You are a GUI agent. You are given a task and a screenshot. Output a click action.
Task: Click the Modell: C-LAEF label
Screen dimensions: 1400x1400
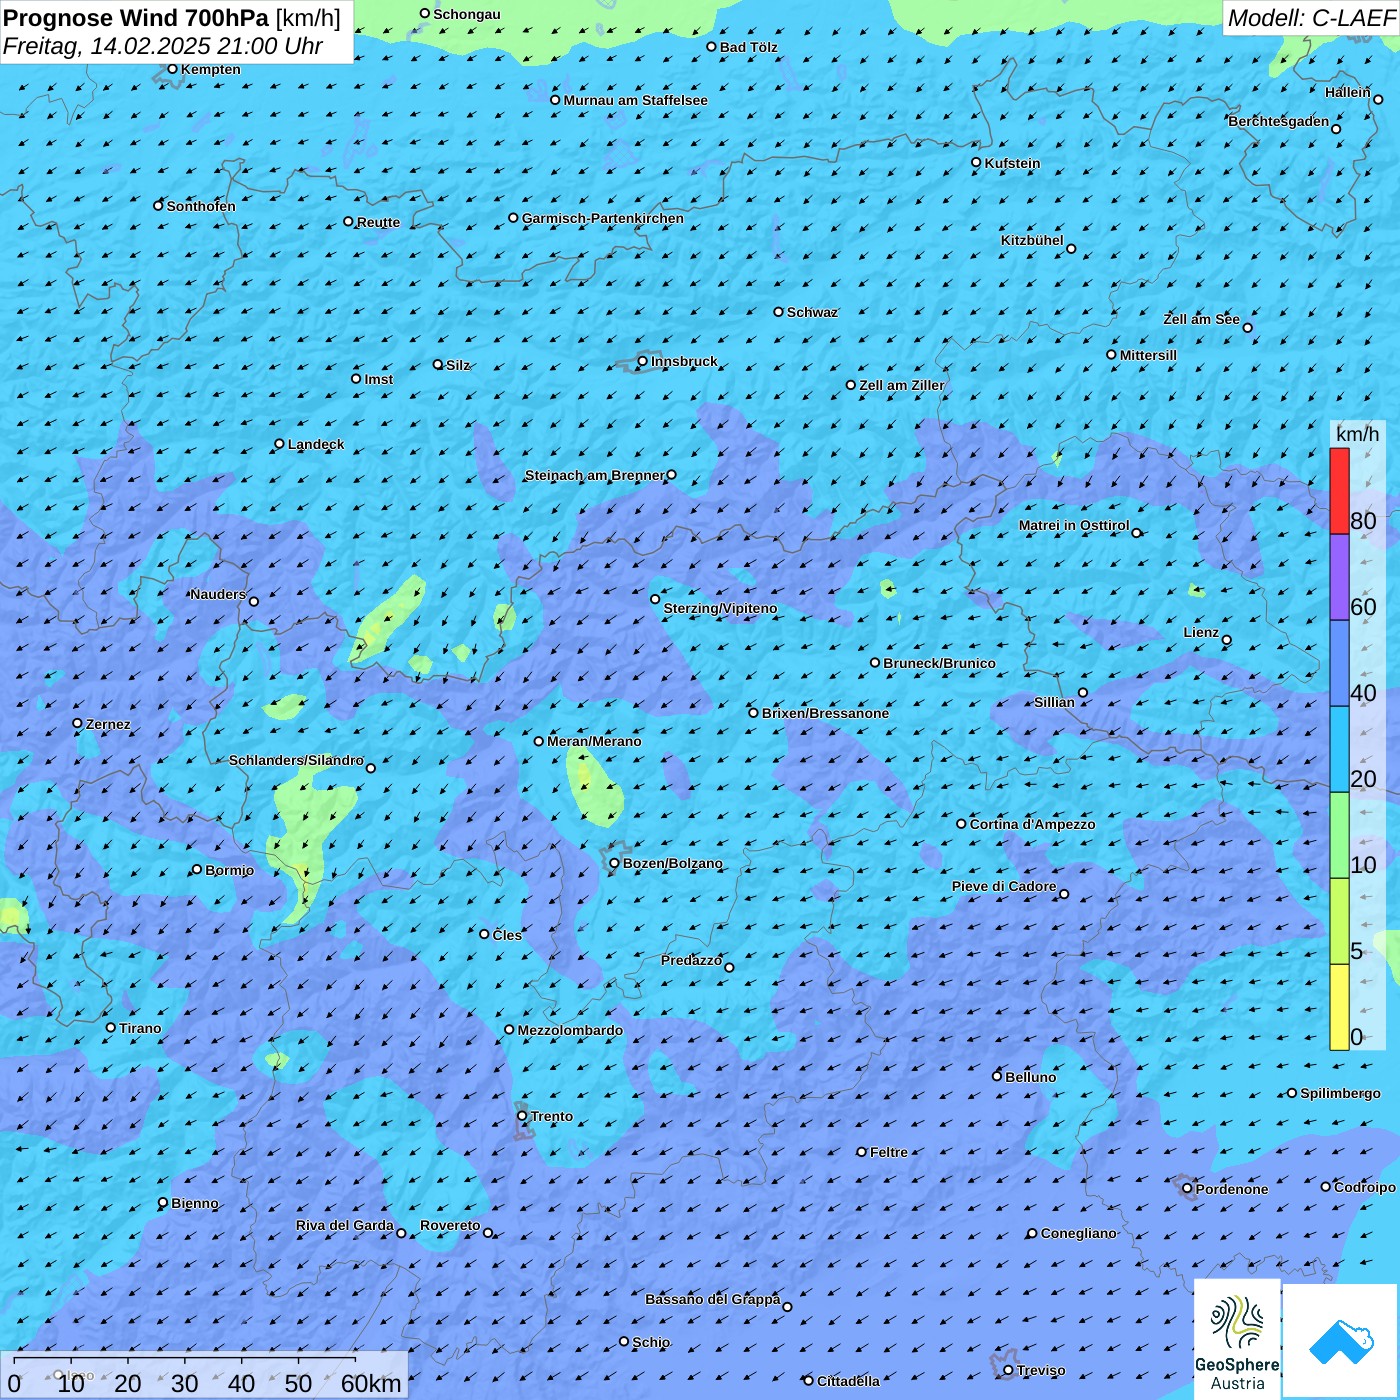pos(1311,18)
